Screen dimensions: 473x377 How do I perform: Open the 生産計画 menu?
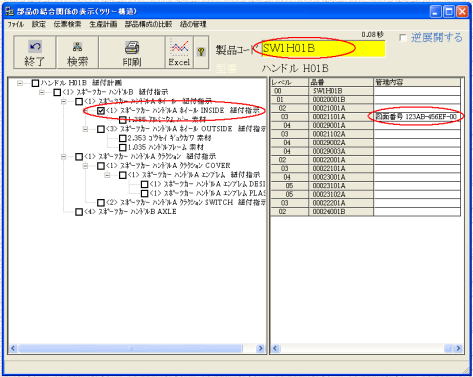tap(103, 24)
